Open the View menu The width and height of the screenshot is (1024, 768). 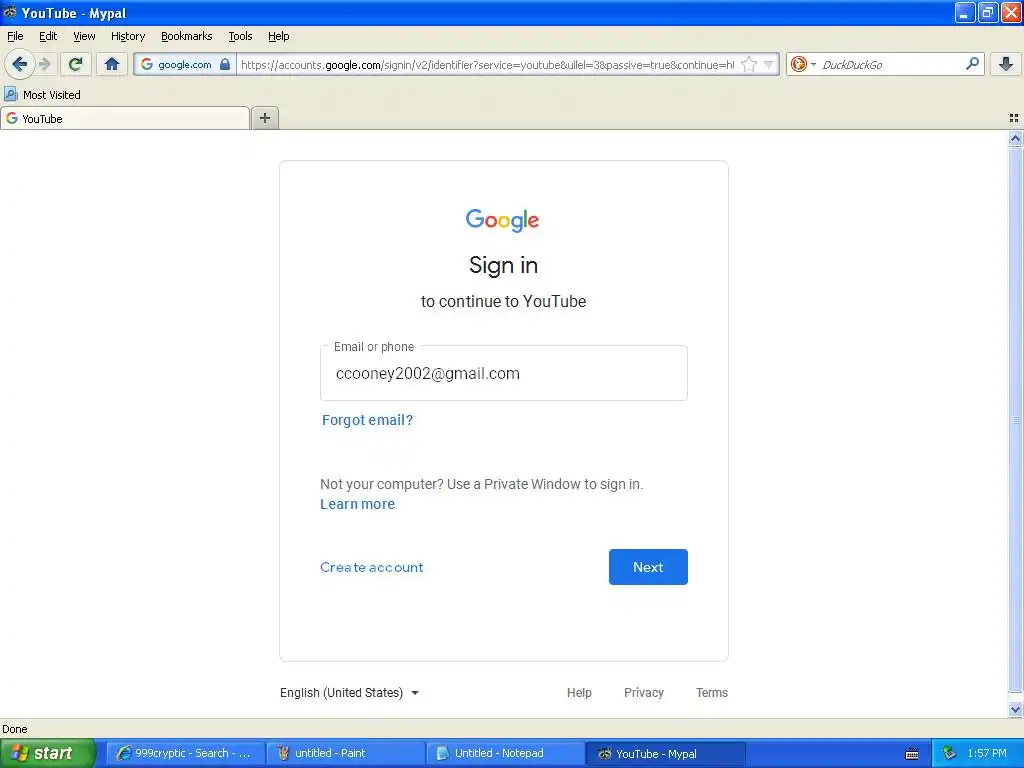pyautogui.click(x=84, y=36)
